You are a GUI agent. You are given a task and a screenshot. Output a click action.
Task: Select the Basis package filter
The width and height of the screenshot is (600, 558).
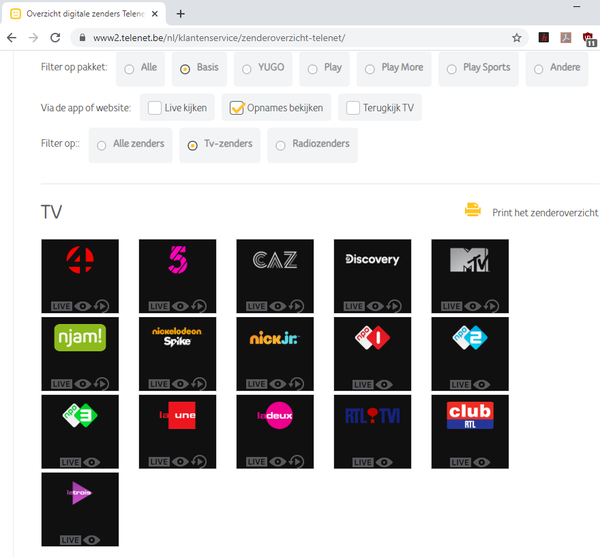[199, 69]
